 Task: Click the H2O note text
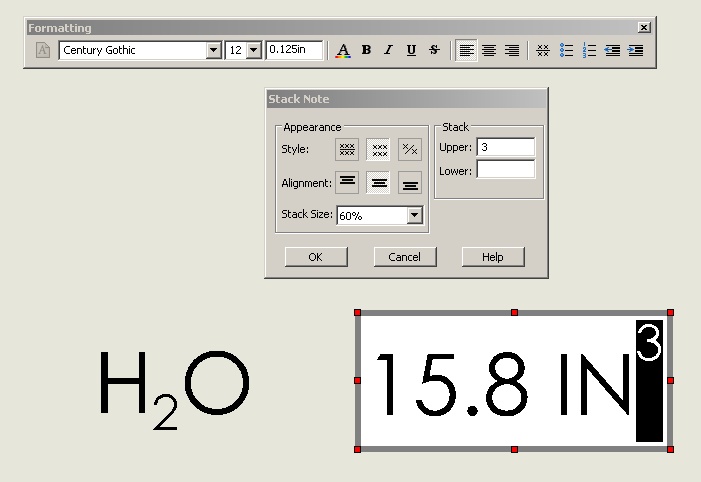[x=174, y=389]
